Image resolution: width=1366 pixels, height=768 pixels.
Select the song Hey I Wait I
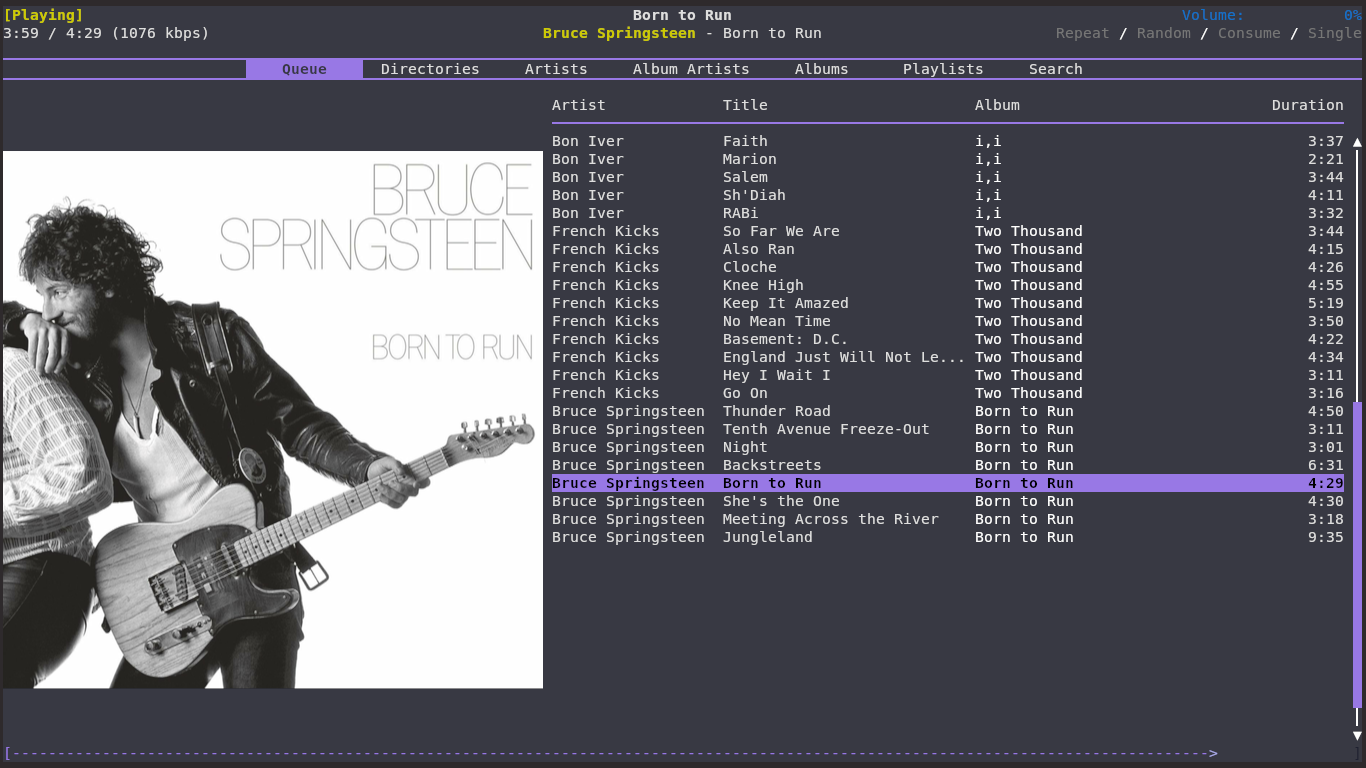click(948, 375)
